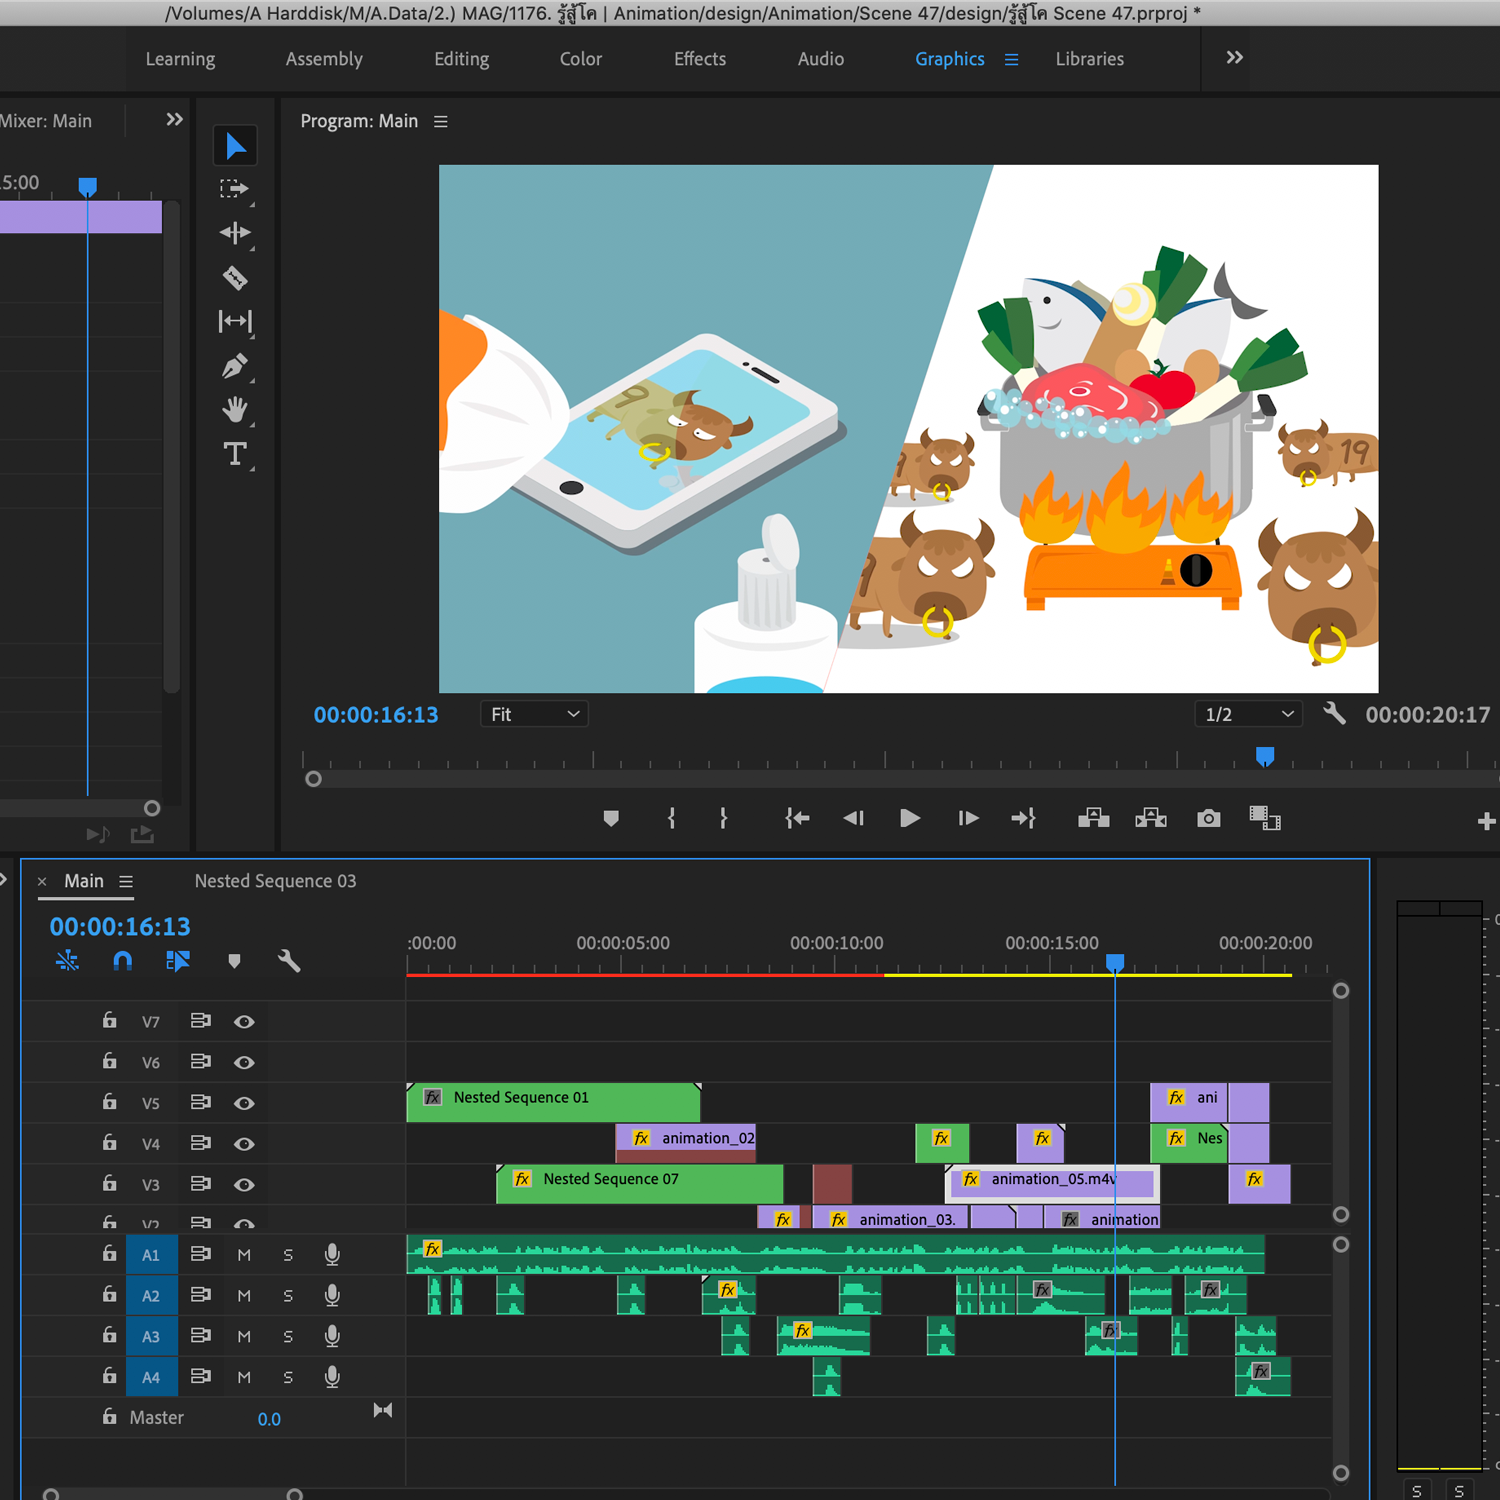Image resolution: width=1500 pixels, height=1500 pixels.
Task: Toggle timeline Snap magnet
Action: tap(122, 961)
